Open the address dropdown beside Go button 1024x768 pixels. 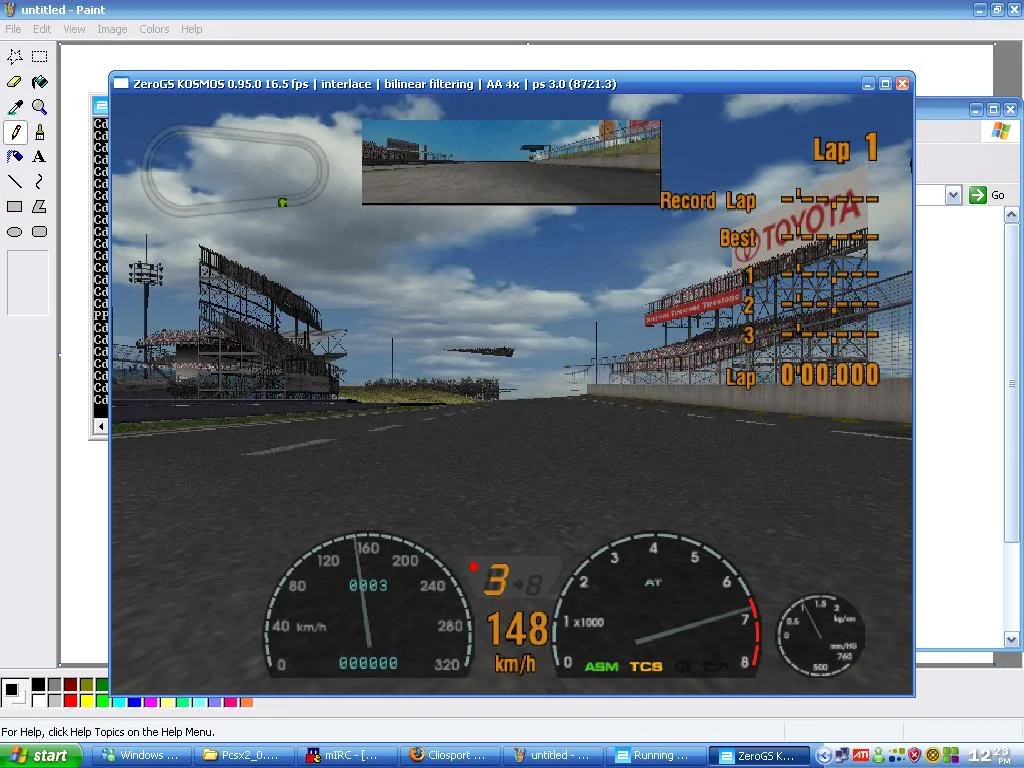point(953,195)
